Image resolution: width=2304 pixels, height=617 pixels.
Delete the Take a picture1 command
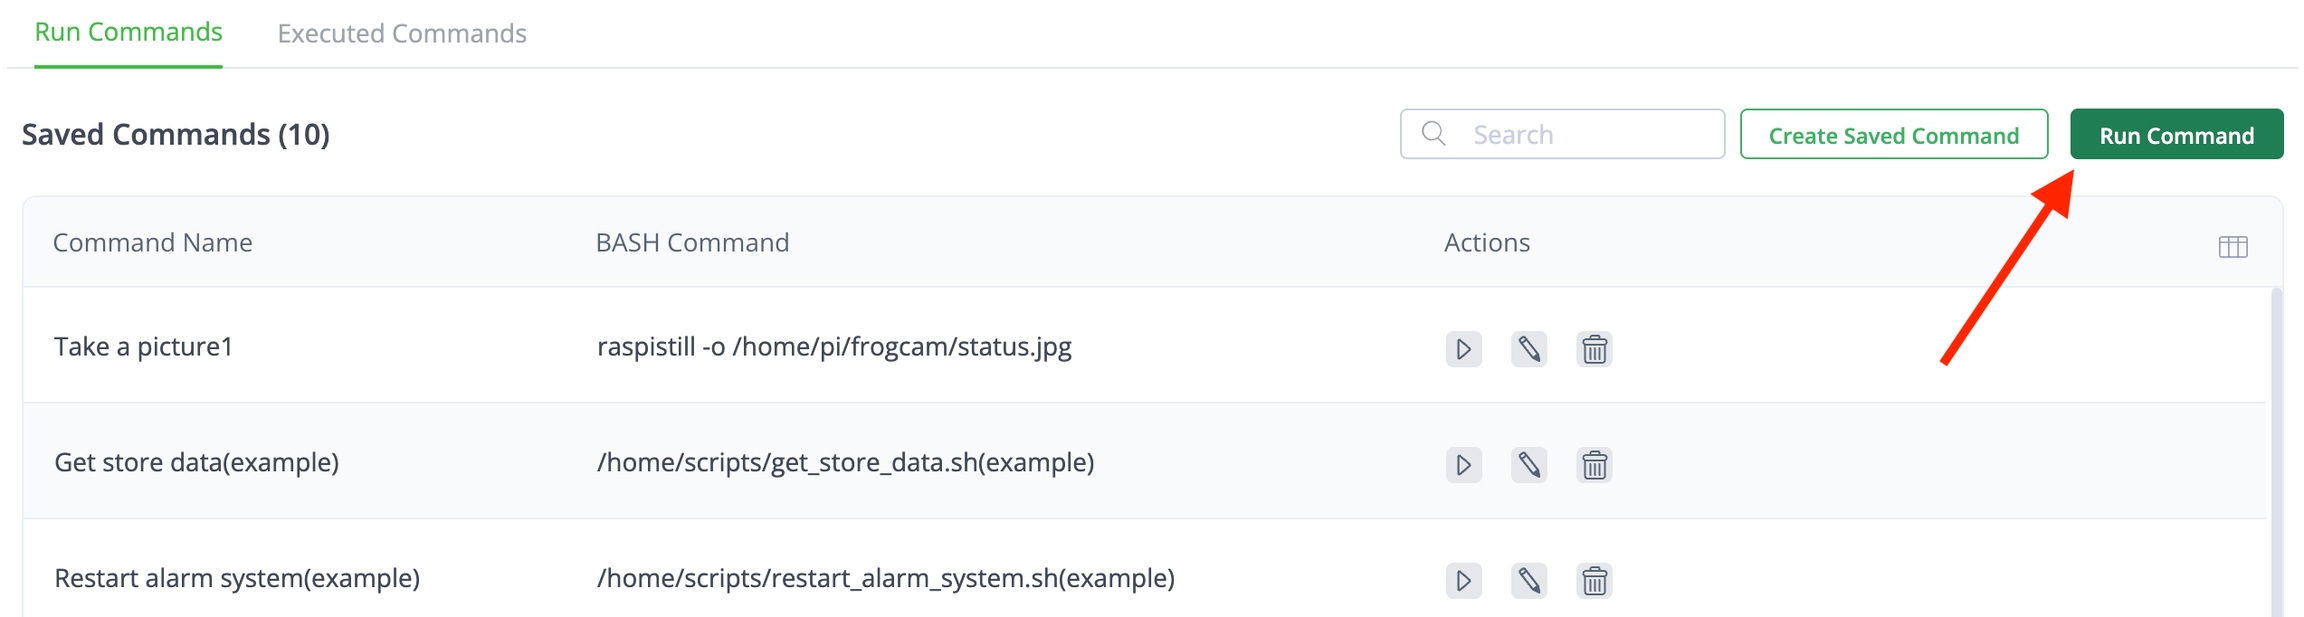pyautogui.click(x=1594, y=349)
